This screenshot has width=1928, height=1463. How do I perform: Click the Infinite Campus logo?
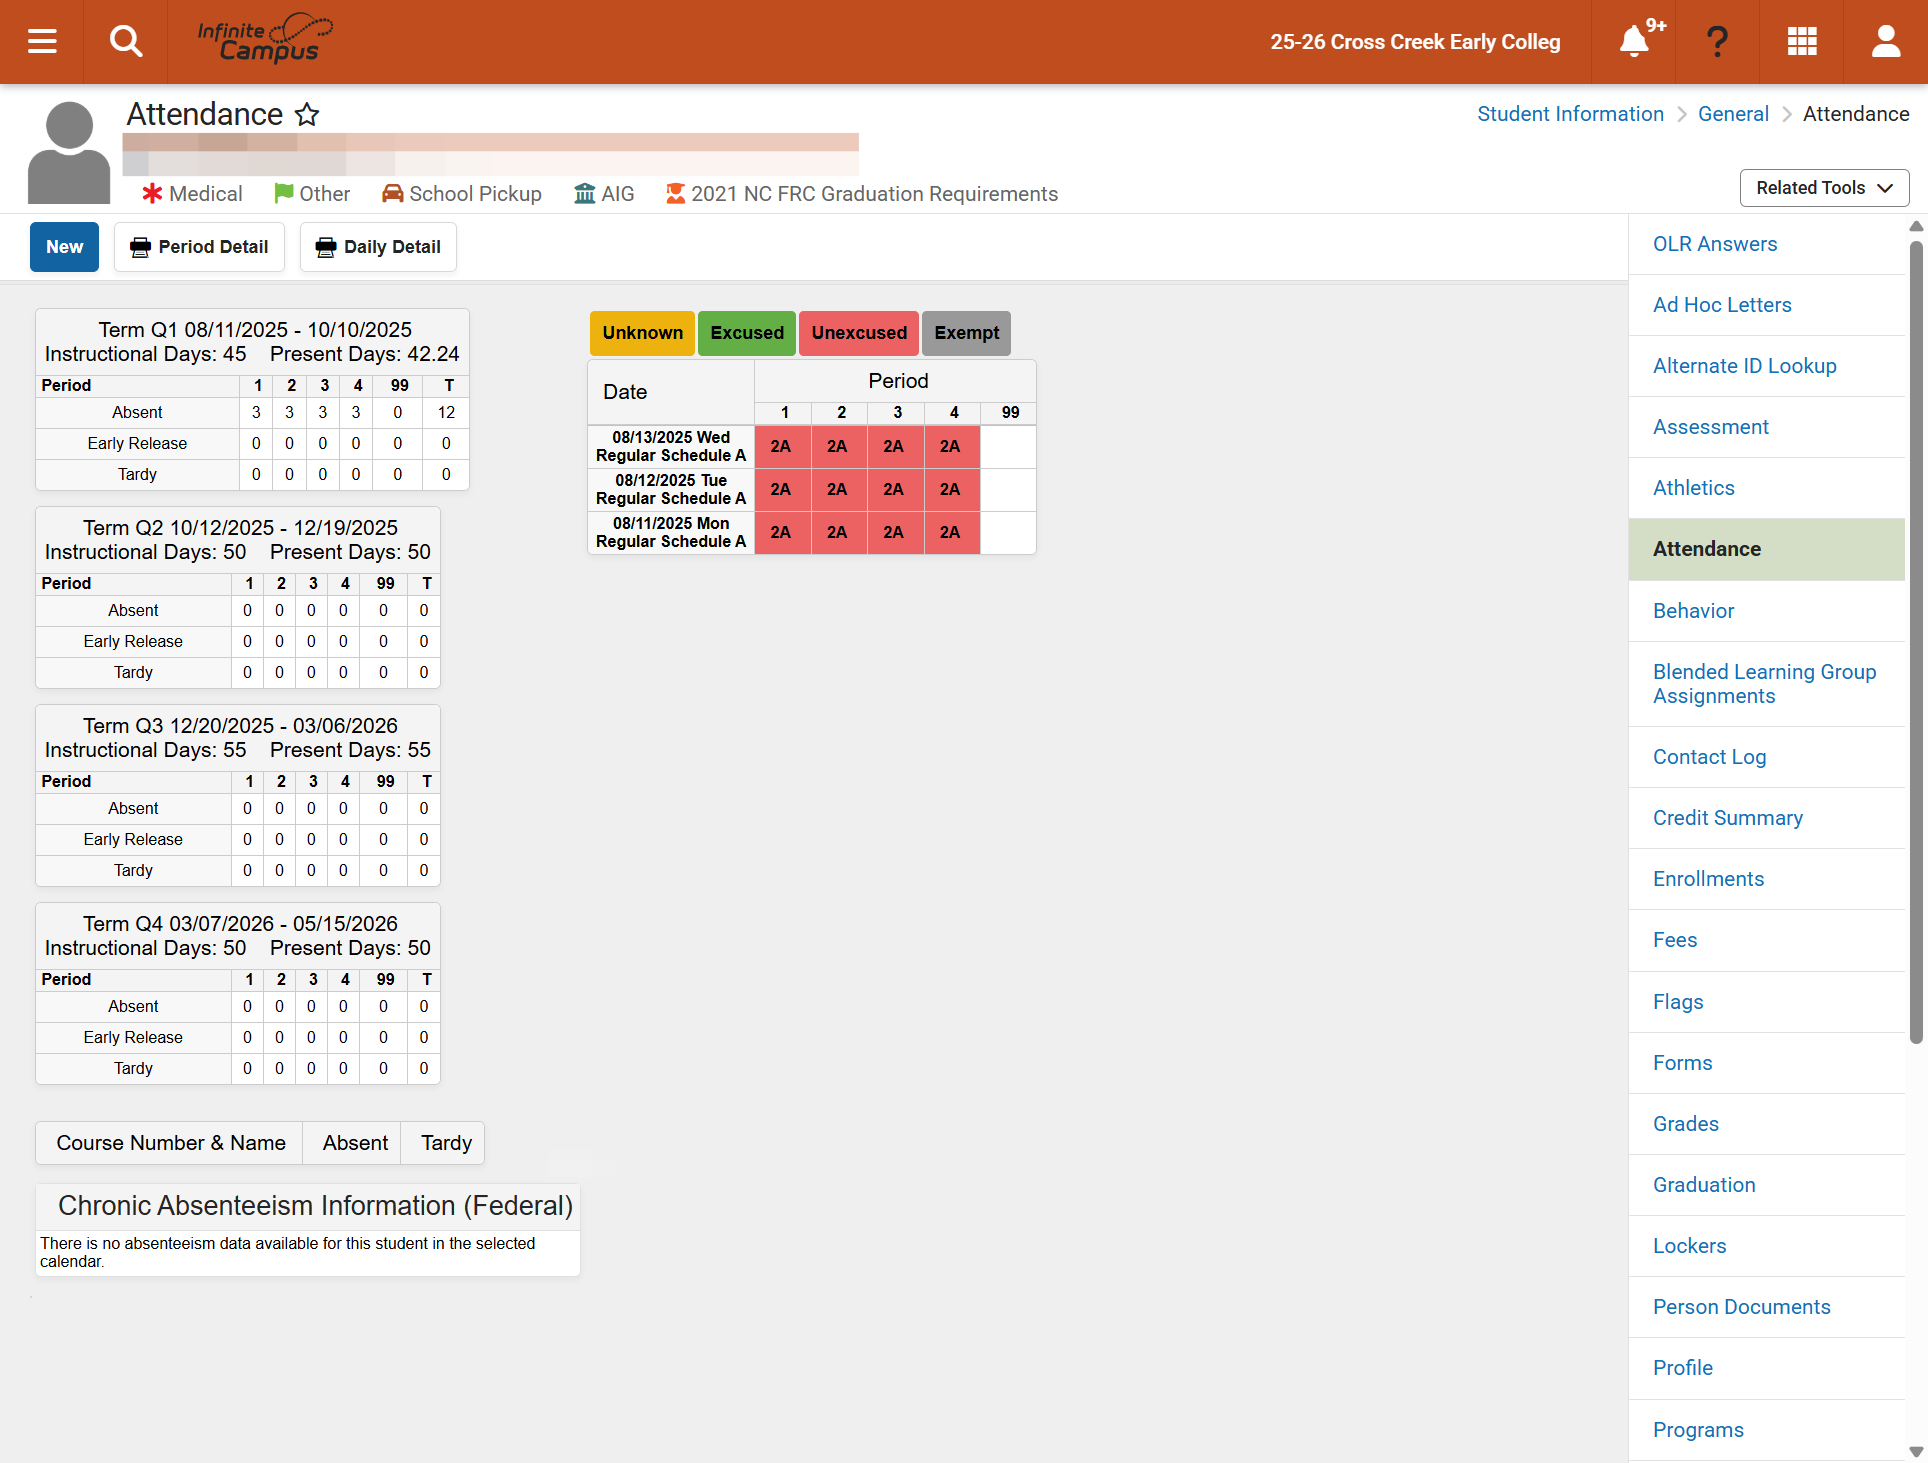tap(265, 40)
